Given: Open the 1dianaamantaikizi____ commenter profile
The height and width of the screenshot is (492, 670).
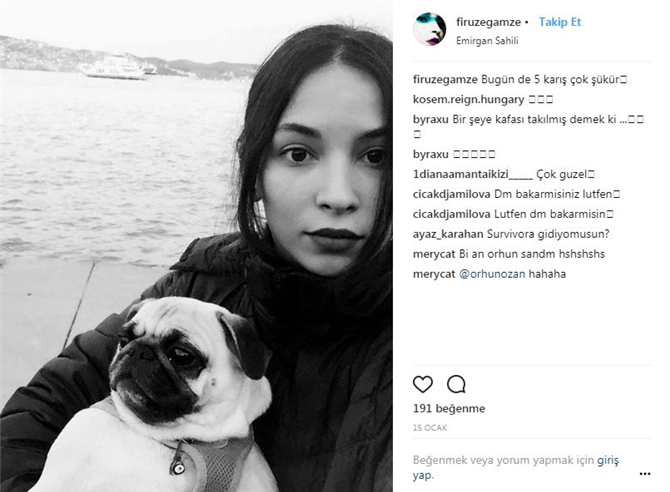Looking at the screenshot, I should point(473,174).
